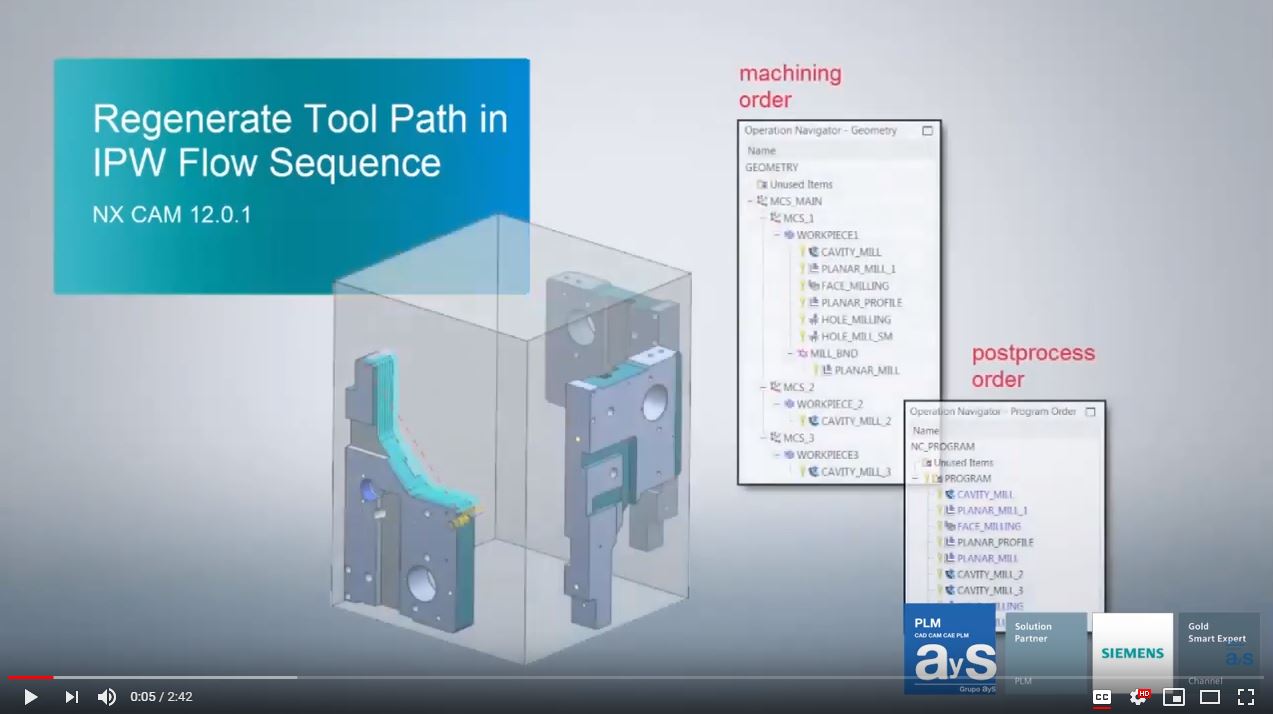The width and height of the screenshot is (1273, 714).
Task: Open the player settings gear
Action: tap(1138, 697)
